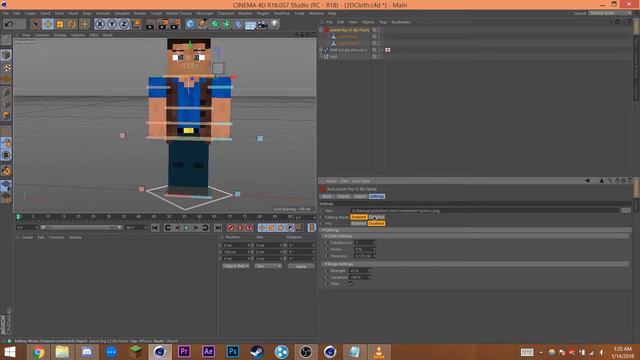Screen dimensions: 640x360
Task: Collapse the Bulge Settings group
Action: [326, 264]
